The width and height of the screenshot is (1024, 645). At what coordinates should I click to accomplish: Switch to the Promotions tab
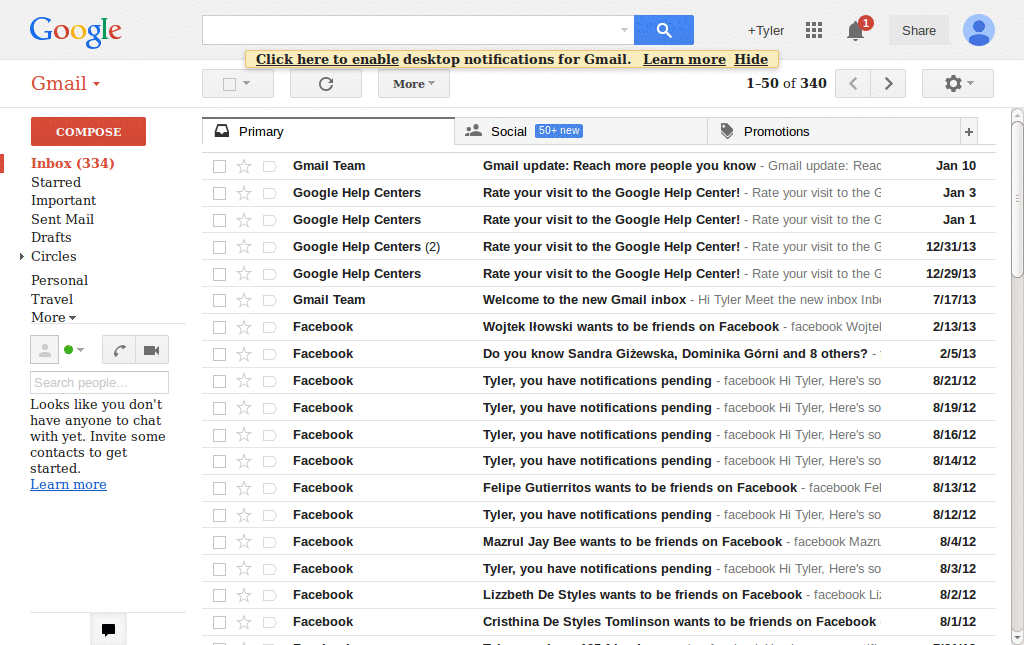tap(834, 132)
